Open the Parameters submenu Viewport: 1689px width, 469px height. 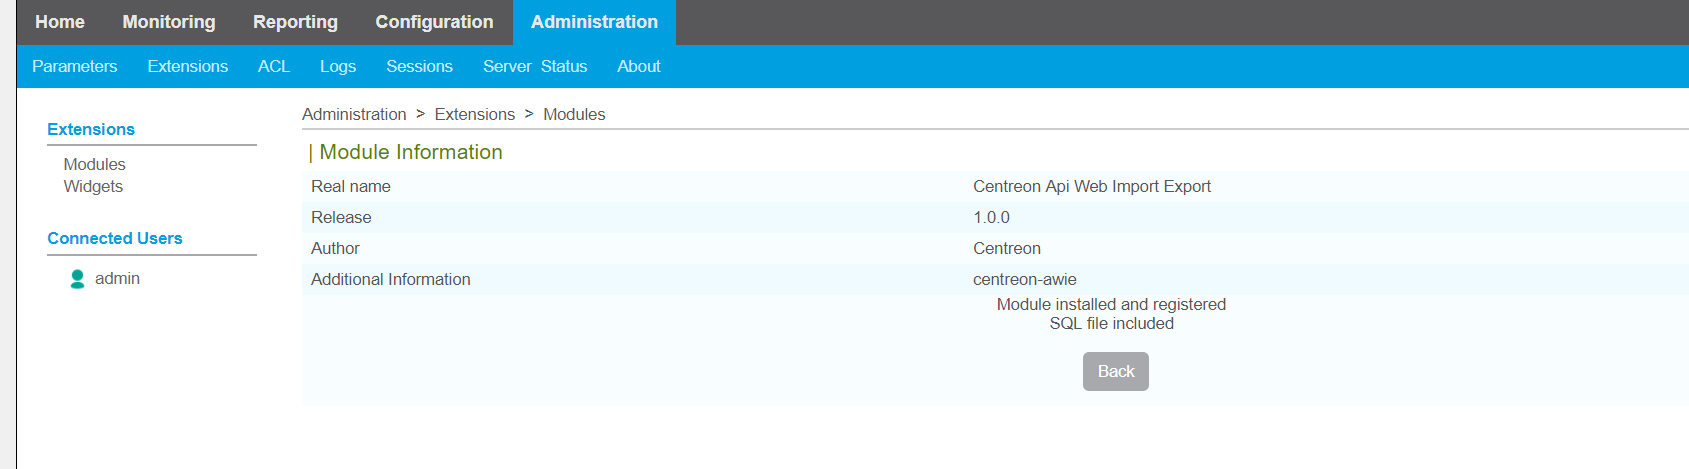point(75,66)
